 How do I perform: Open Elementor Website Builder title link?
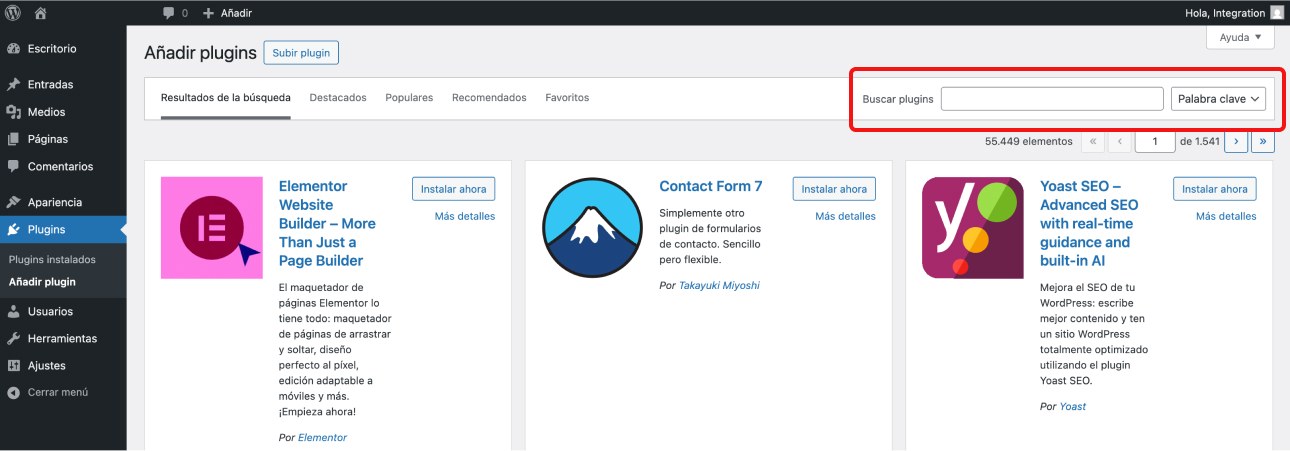tap(327, 224)
